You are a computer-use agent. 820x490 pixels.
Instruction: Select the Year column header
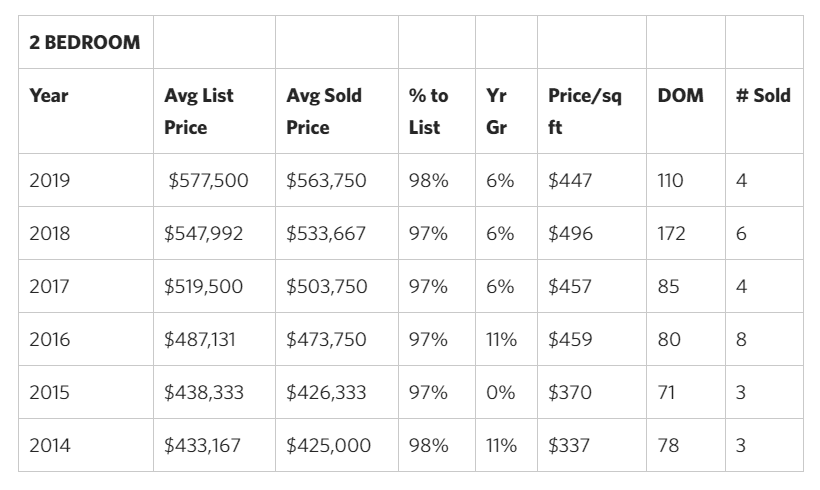click(x=49, y=96)
